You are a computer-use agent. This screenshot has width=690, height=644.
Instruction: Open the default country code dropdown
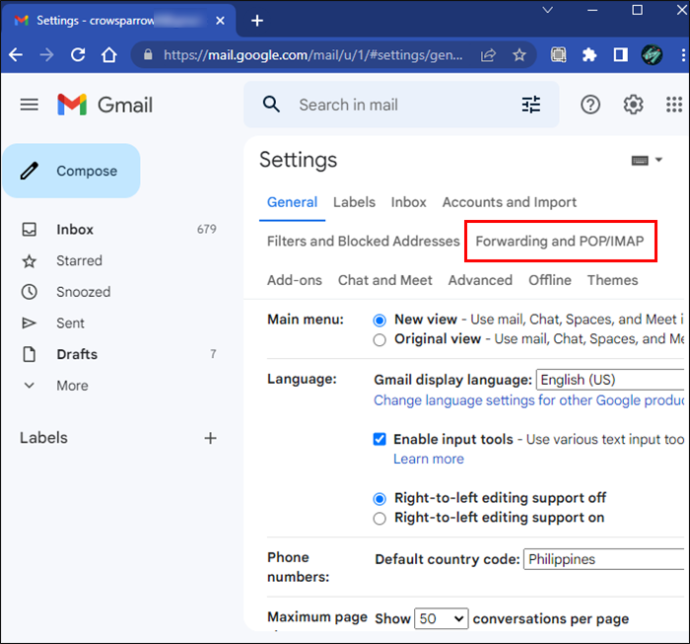[x=604, y=559]
